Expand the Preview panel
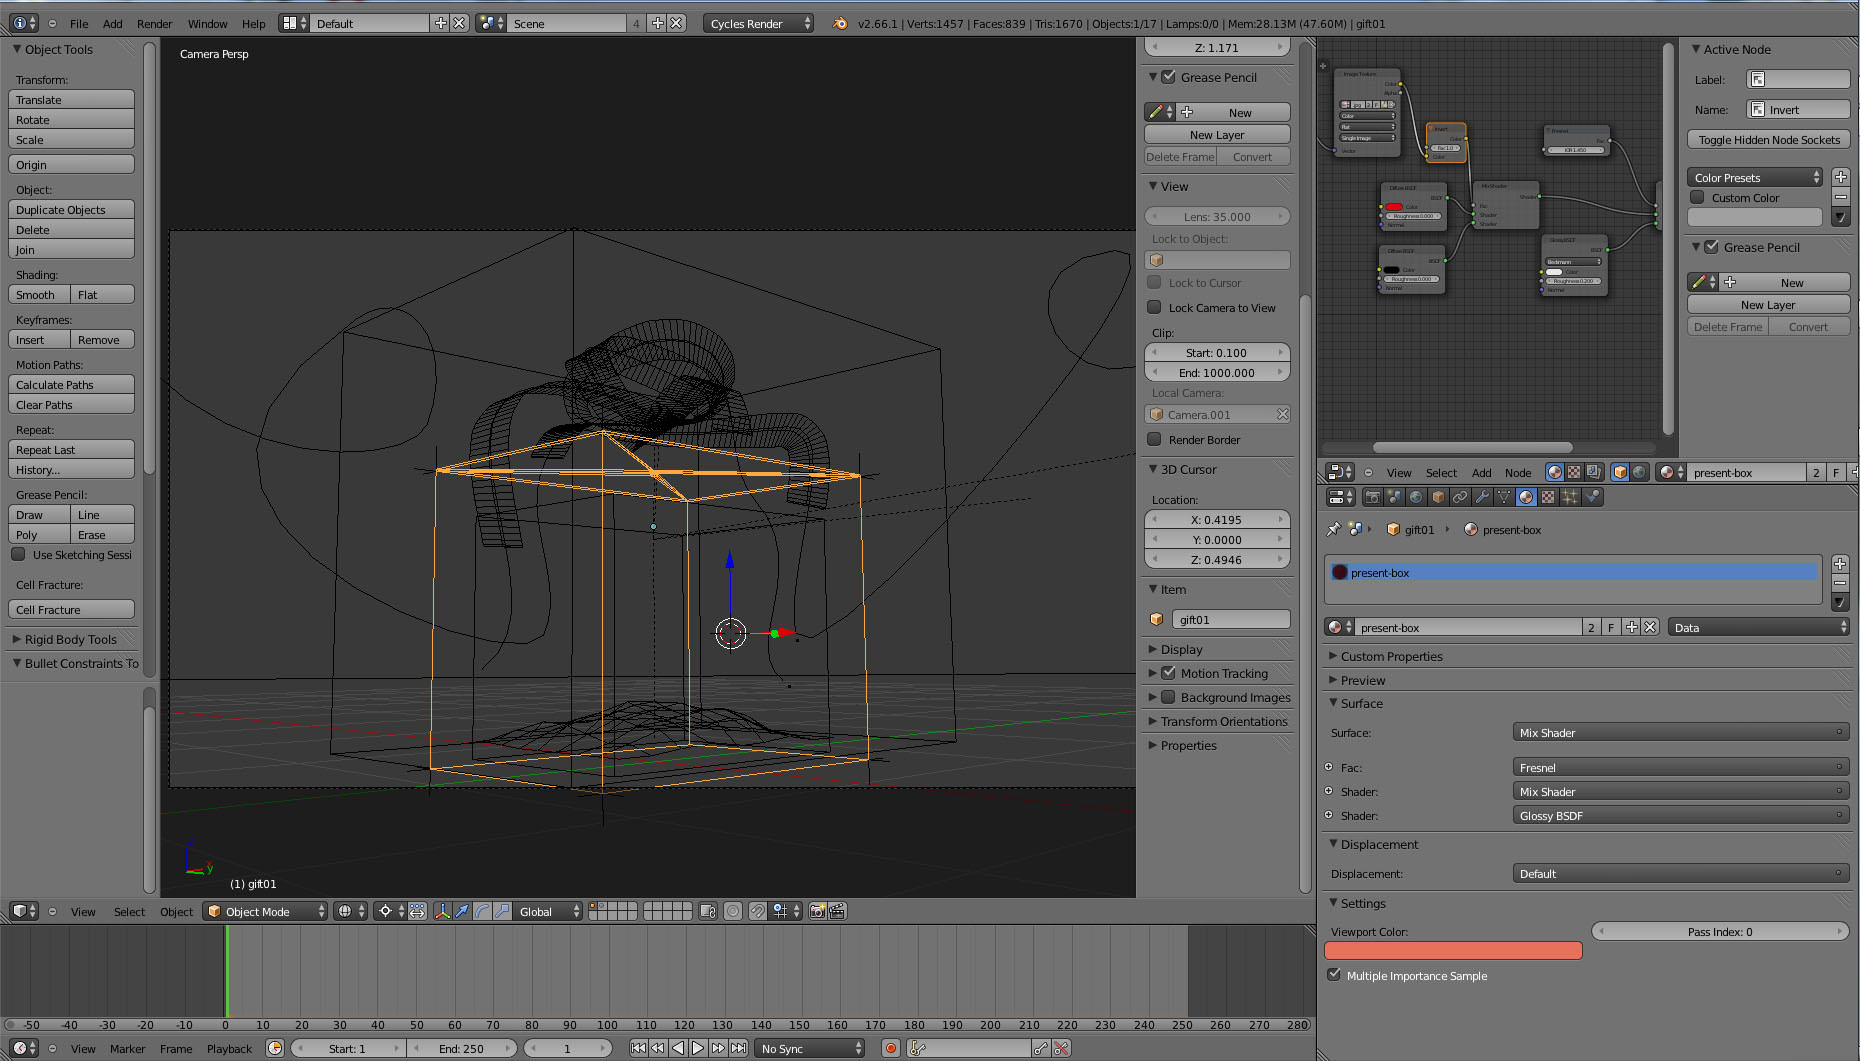This screenshot has height=1061, width=1860. point(1362,680)
